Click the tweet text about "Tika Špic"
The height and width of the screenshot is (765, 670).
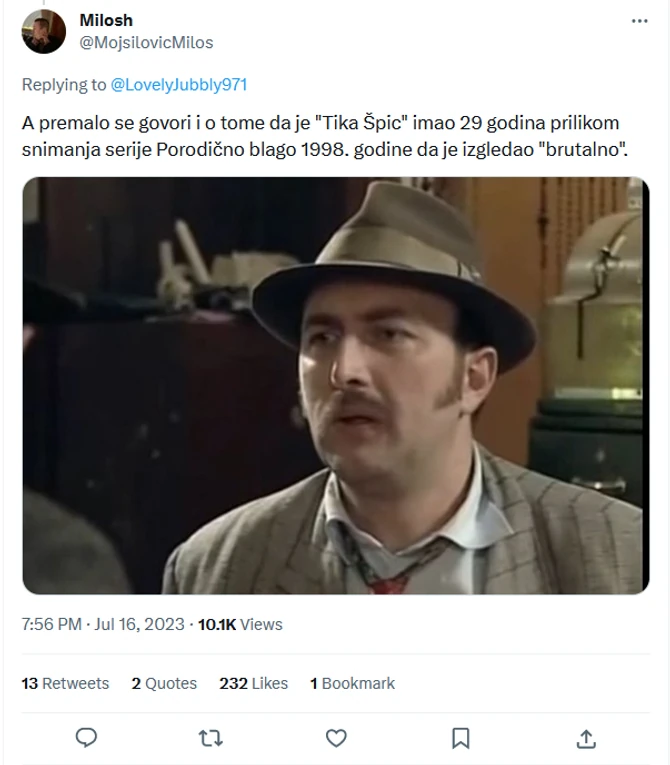320,136
